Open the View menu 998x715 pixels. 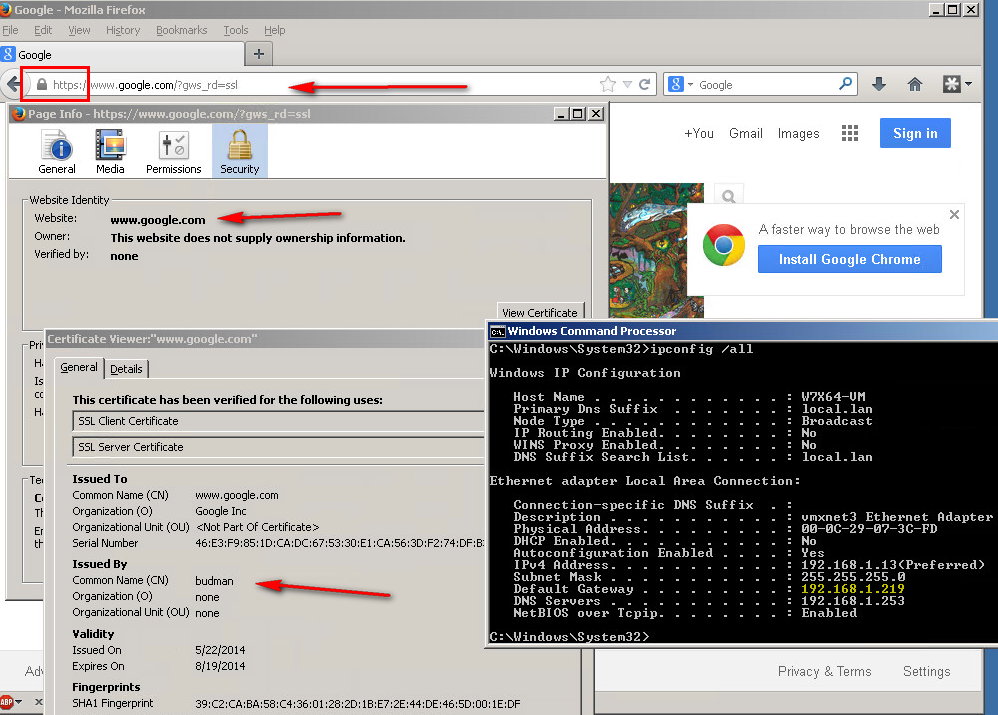point(79,30)
